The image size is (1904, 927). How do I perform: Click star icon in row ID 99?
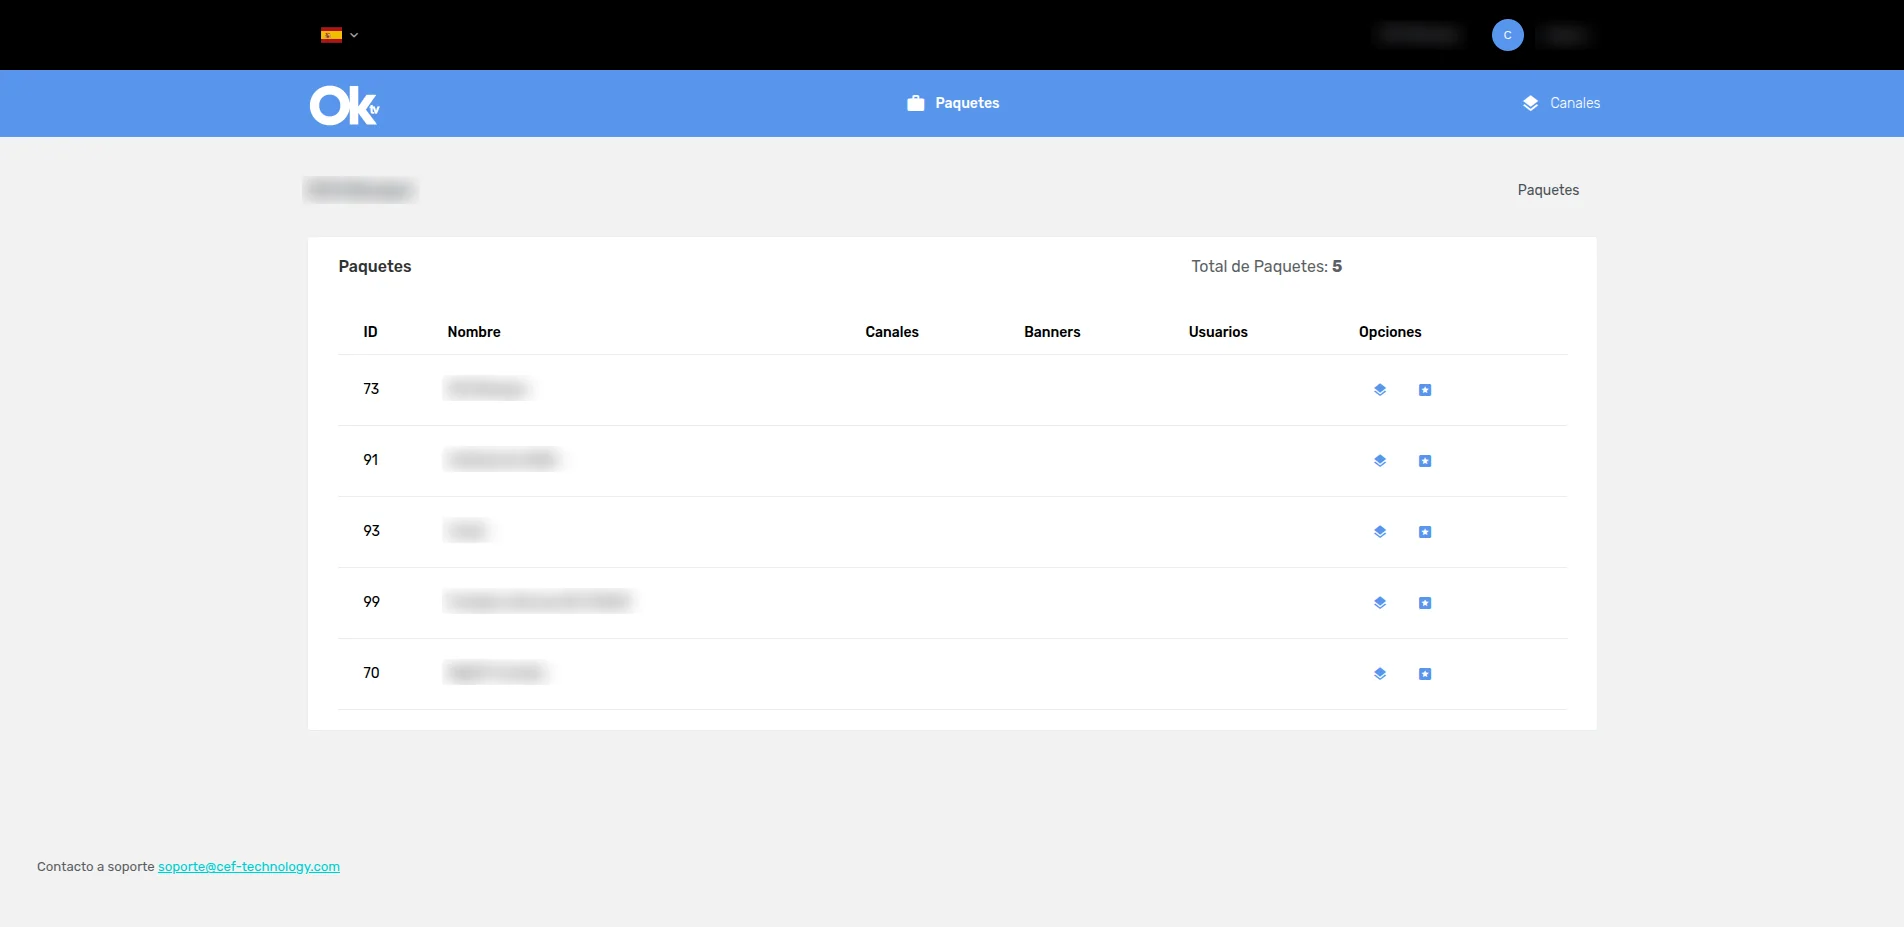coord(1425,603)
